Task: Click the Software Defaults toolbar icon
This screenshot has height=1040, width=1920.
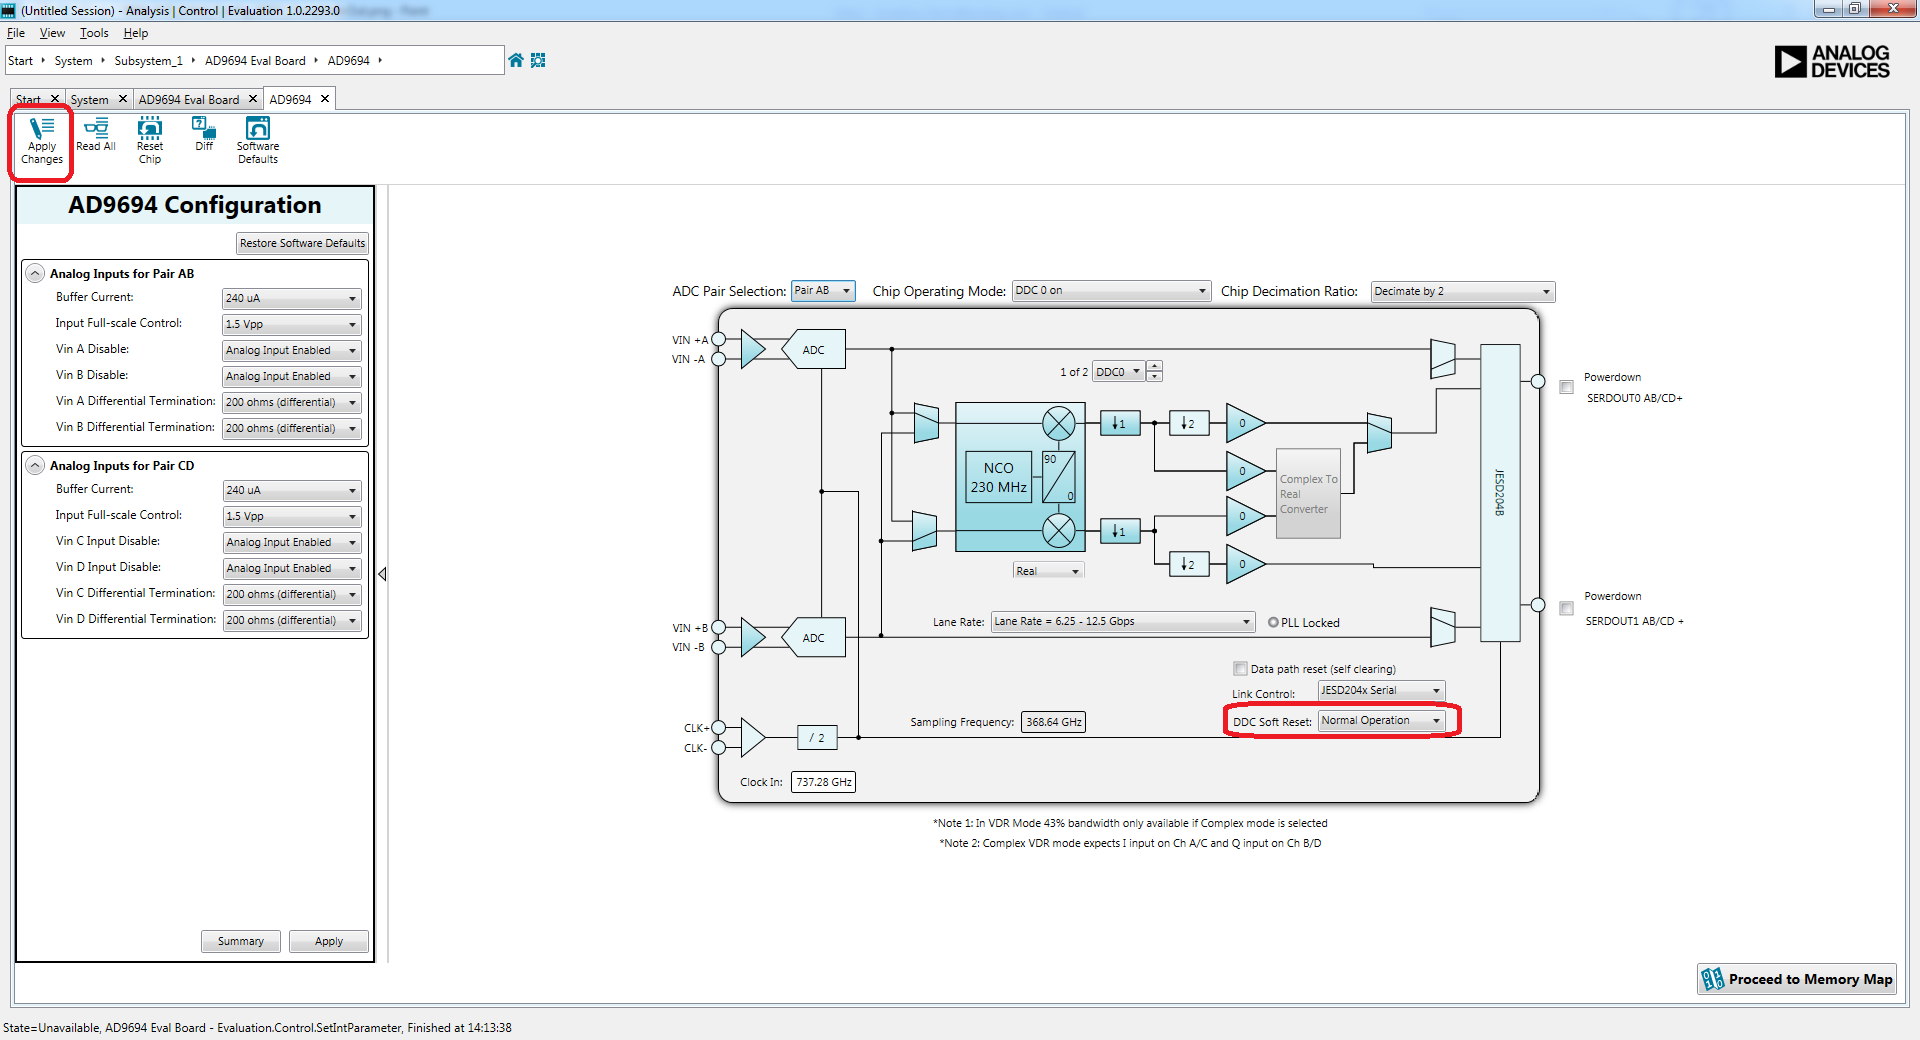Action: 257,140
